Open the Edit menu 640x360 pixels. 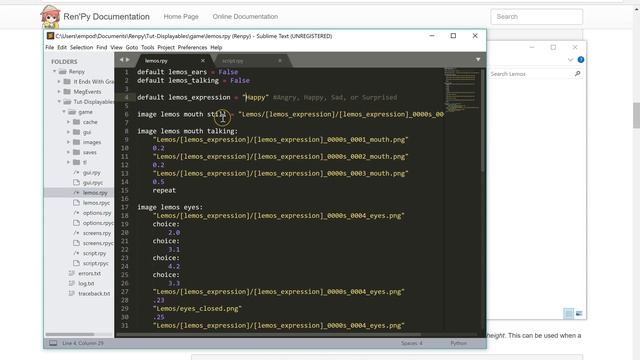[x=62, y=47]
